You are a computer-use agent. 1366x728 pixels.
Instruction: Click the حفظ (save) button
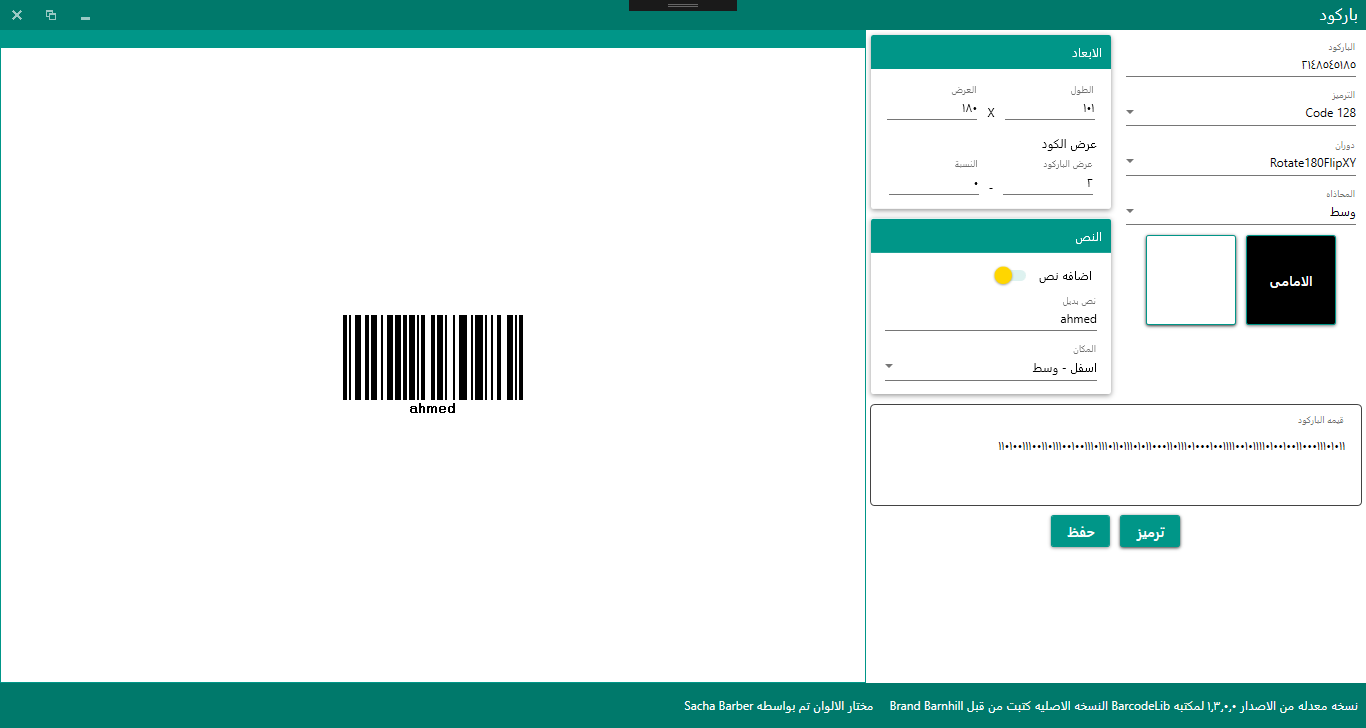(x=1080, y=532)
